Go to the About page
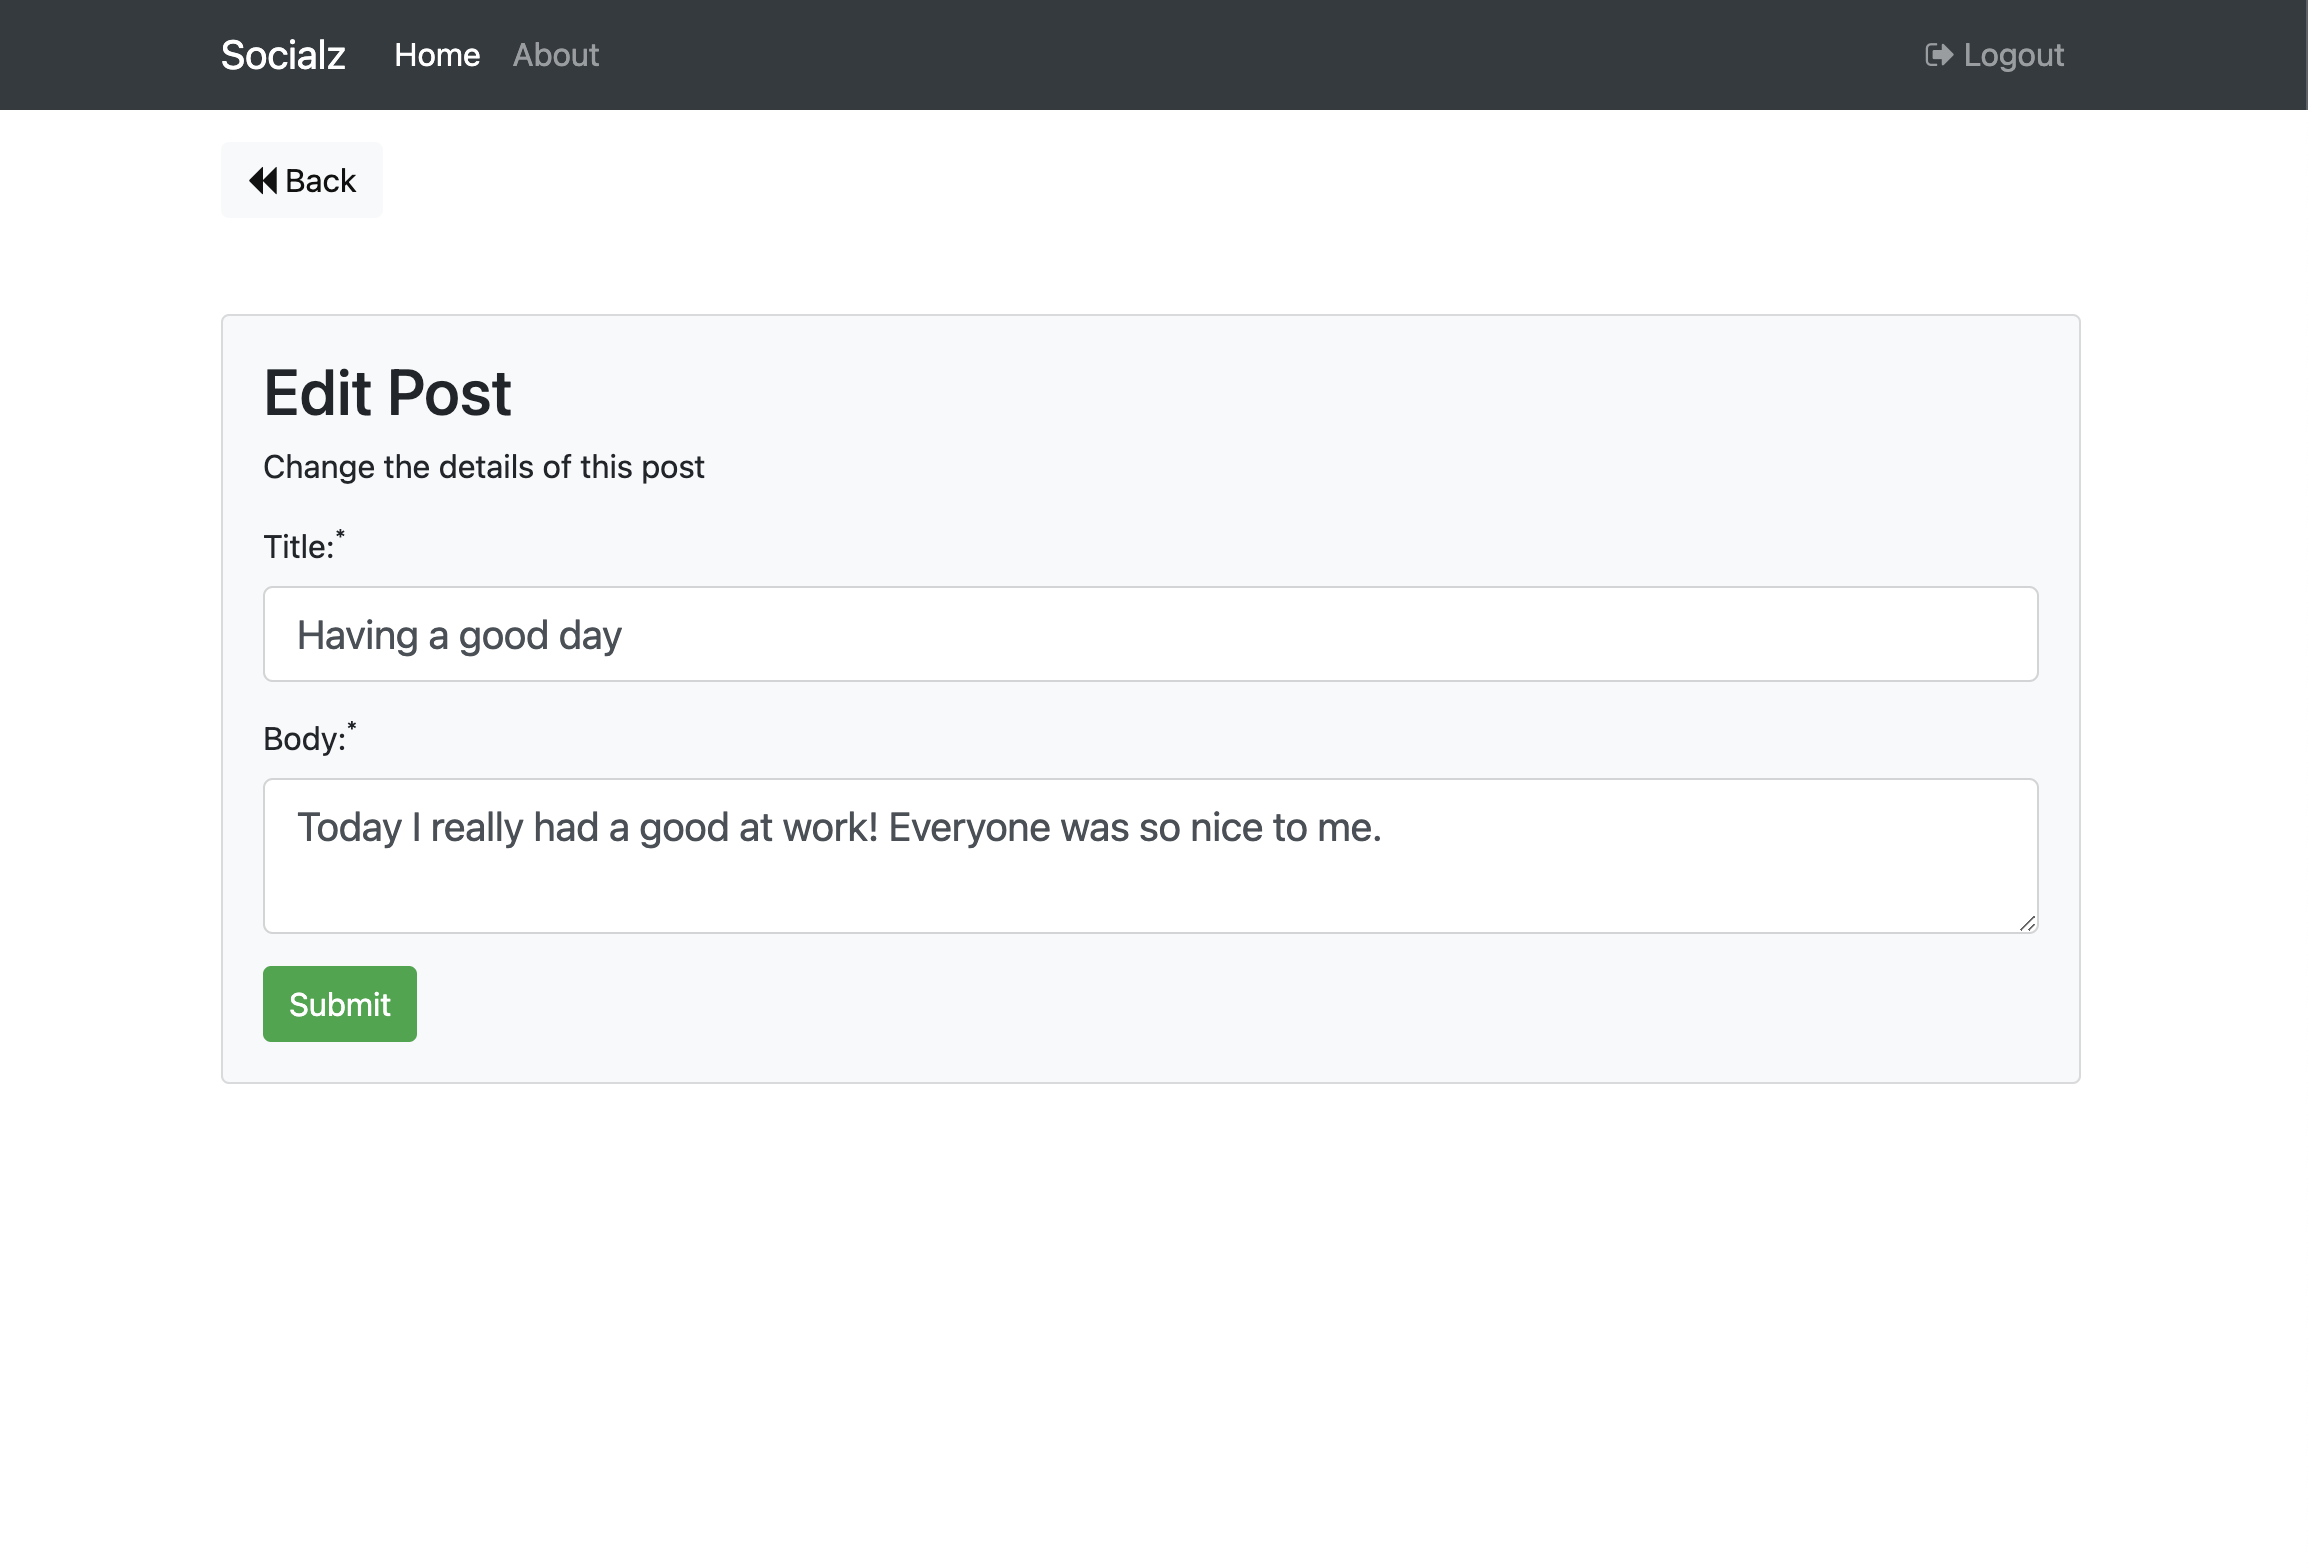 (556, 55)
